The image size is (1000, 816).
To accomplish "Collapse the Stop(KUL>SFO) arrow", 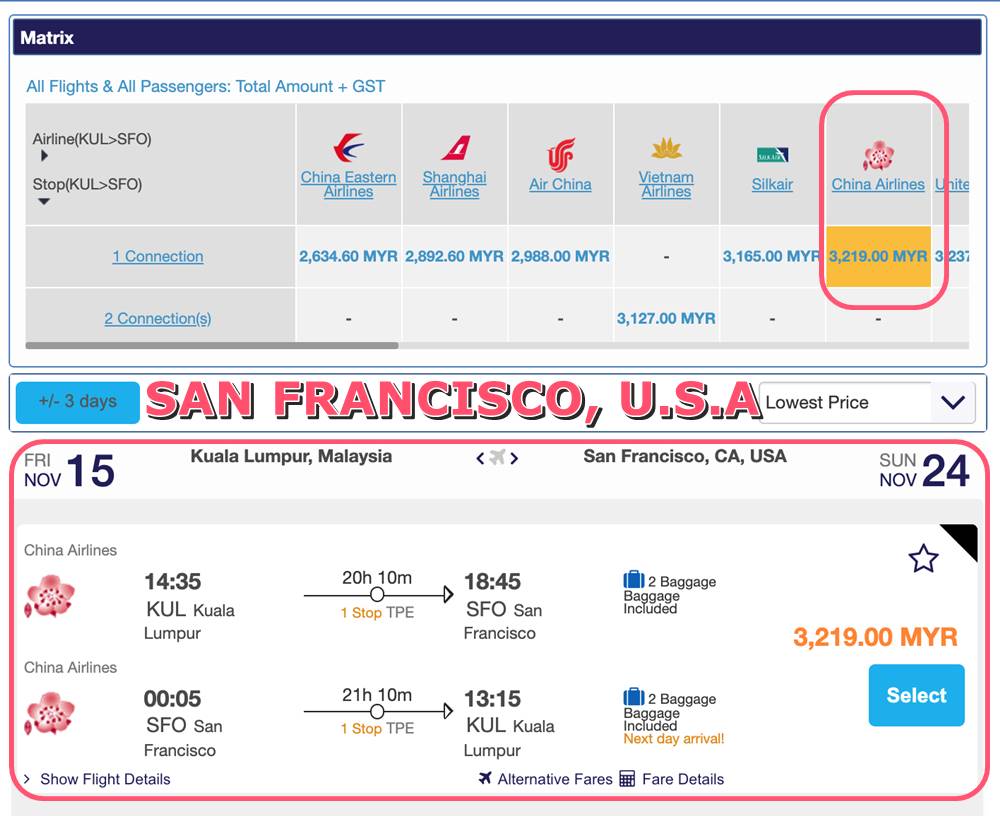I will (x=44, y=202).
